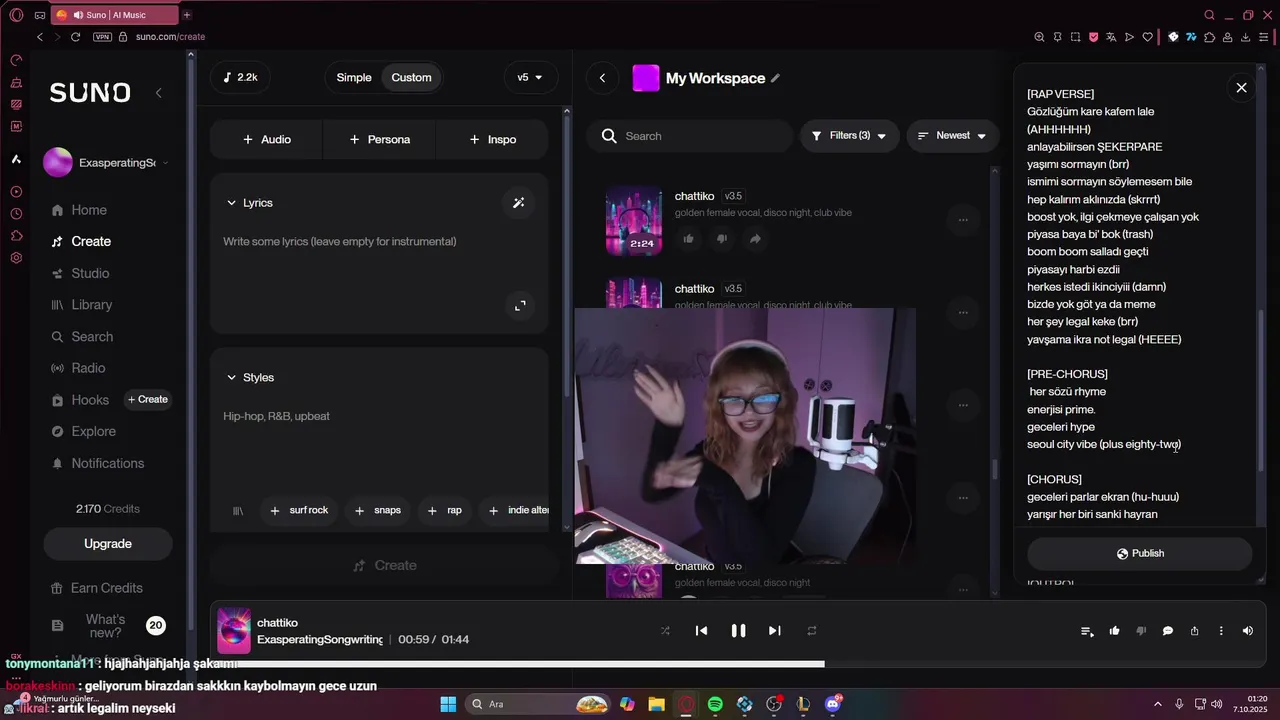Open the Hooks page
The image size is (1280, 720).
[x=80, y=400]
